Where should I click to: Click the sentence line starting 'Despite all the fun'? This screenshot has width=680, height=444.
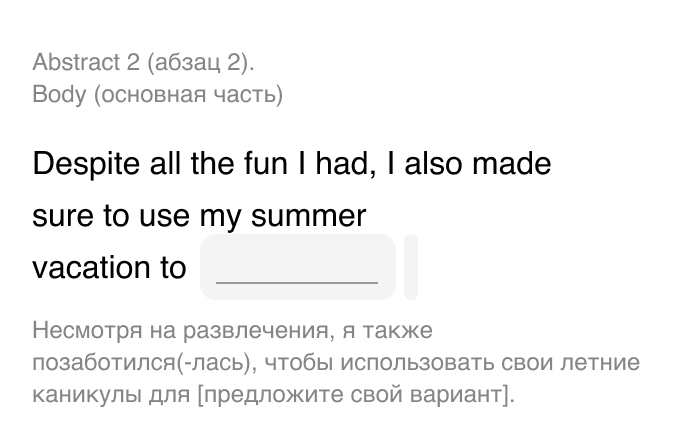tap(292, 163)
